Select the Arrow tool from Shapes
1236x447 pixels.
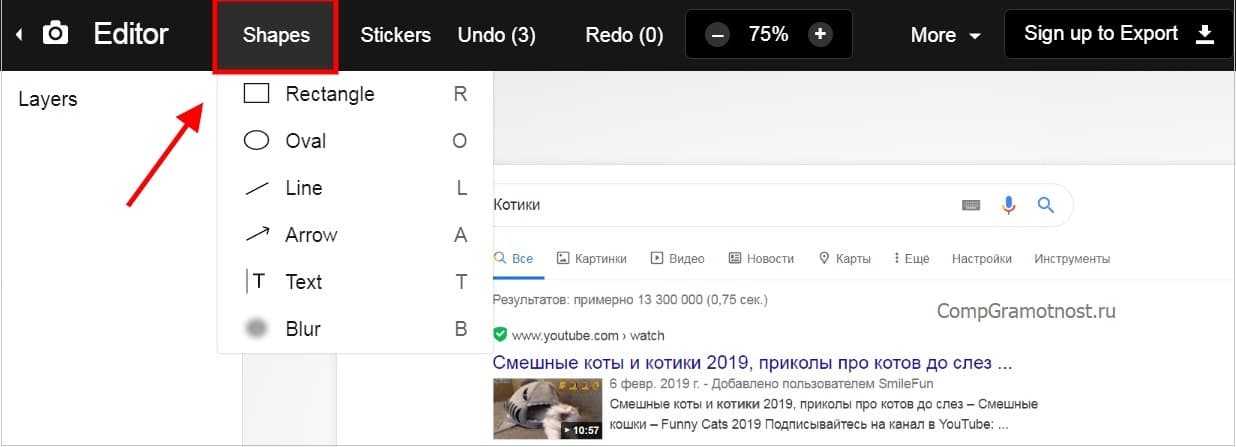[311, 235]
